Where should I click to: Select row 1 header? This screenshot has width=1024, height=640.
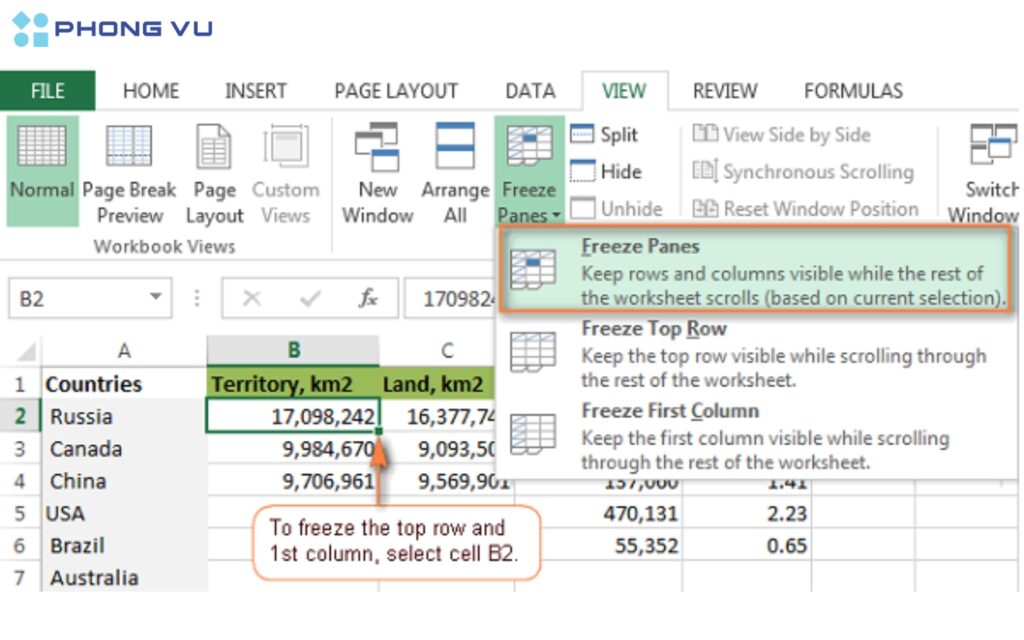coord(20,384)
